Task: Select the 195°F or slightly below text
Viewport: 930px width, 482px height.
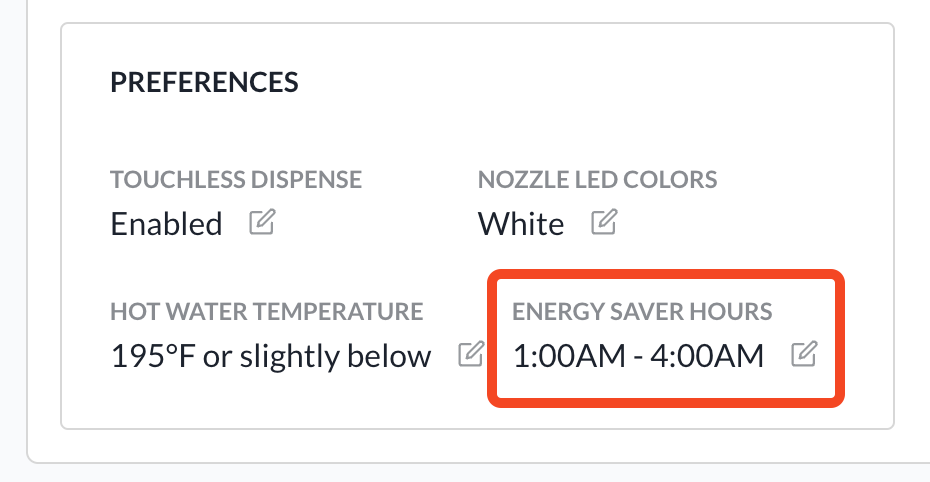Action: coord(271,356)
